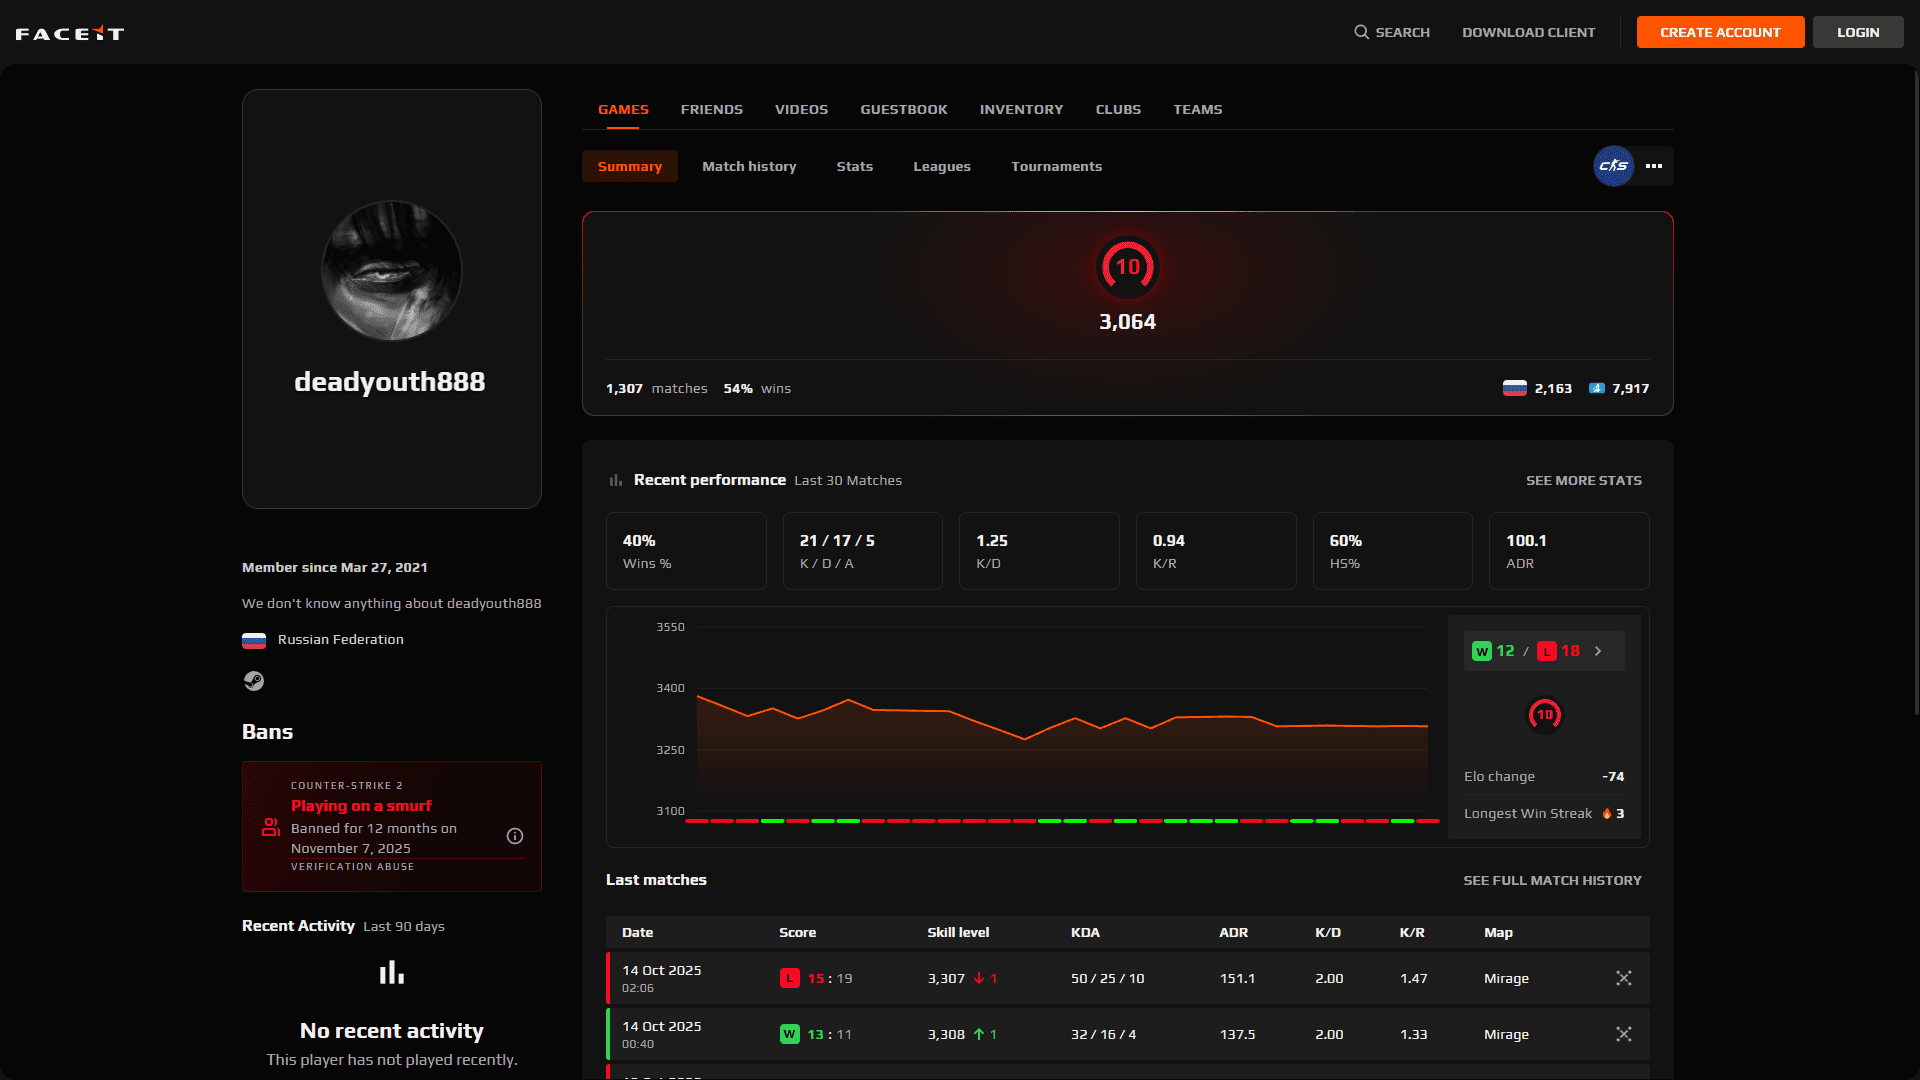Click the FACEIT logo
This screenshot has height=1080, width=1920.
click(x=70, y=33)
